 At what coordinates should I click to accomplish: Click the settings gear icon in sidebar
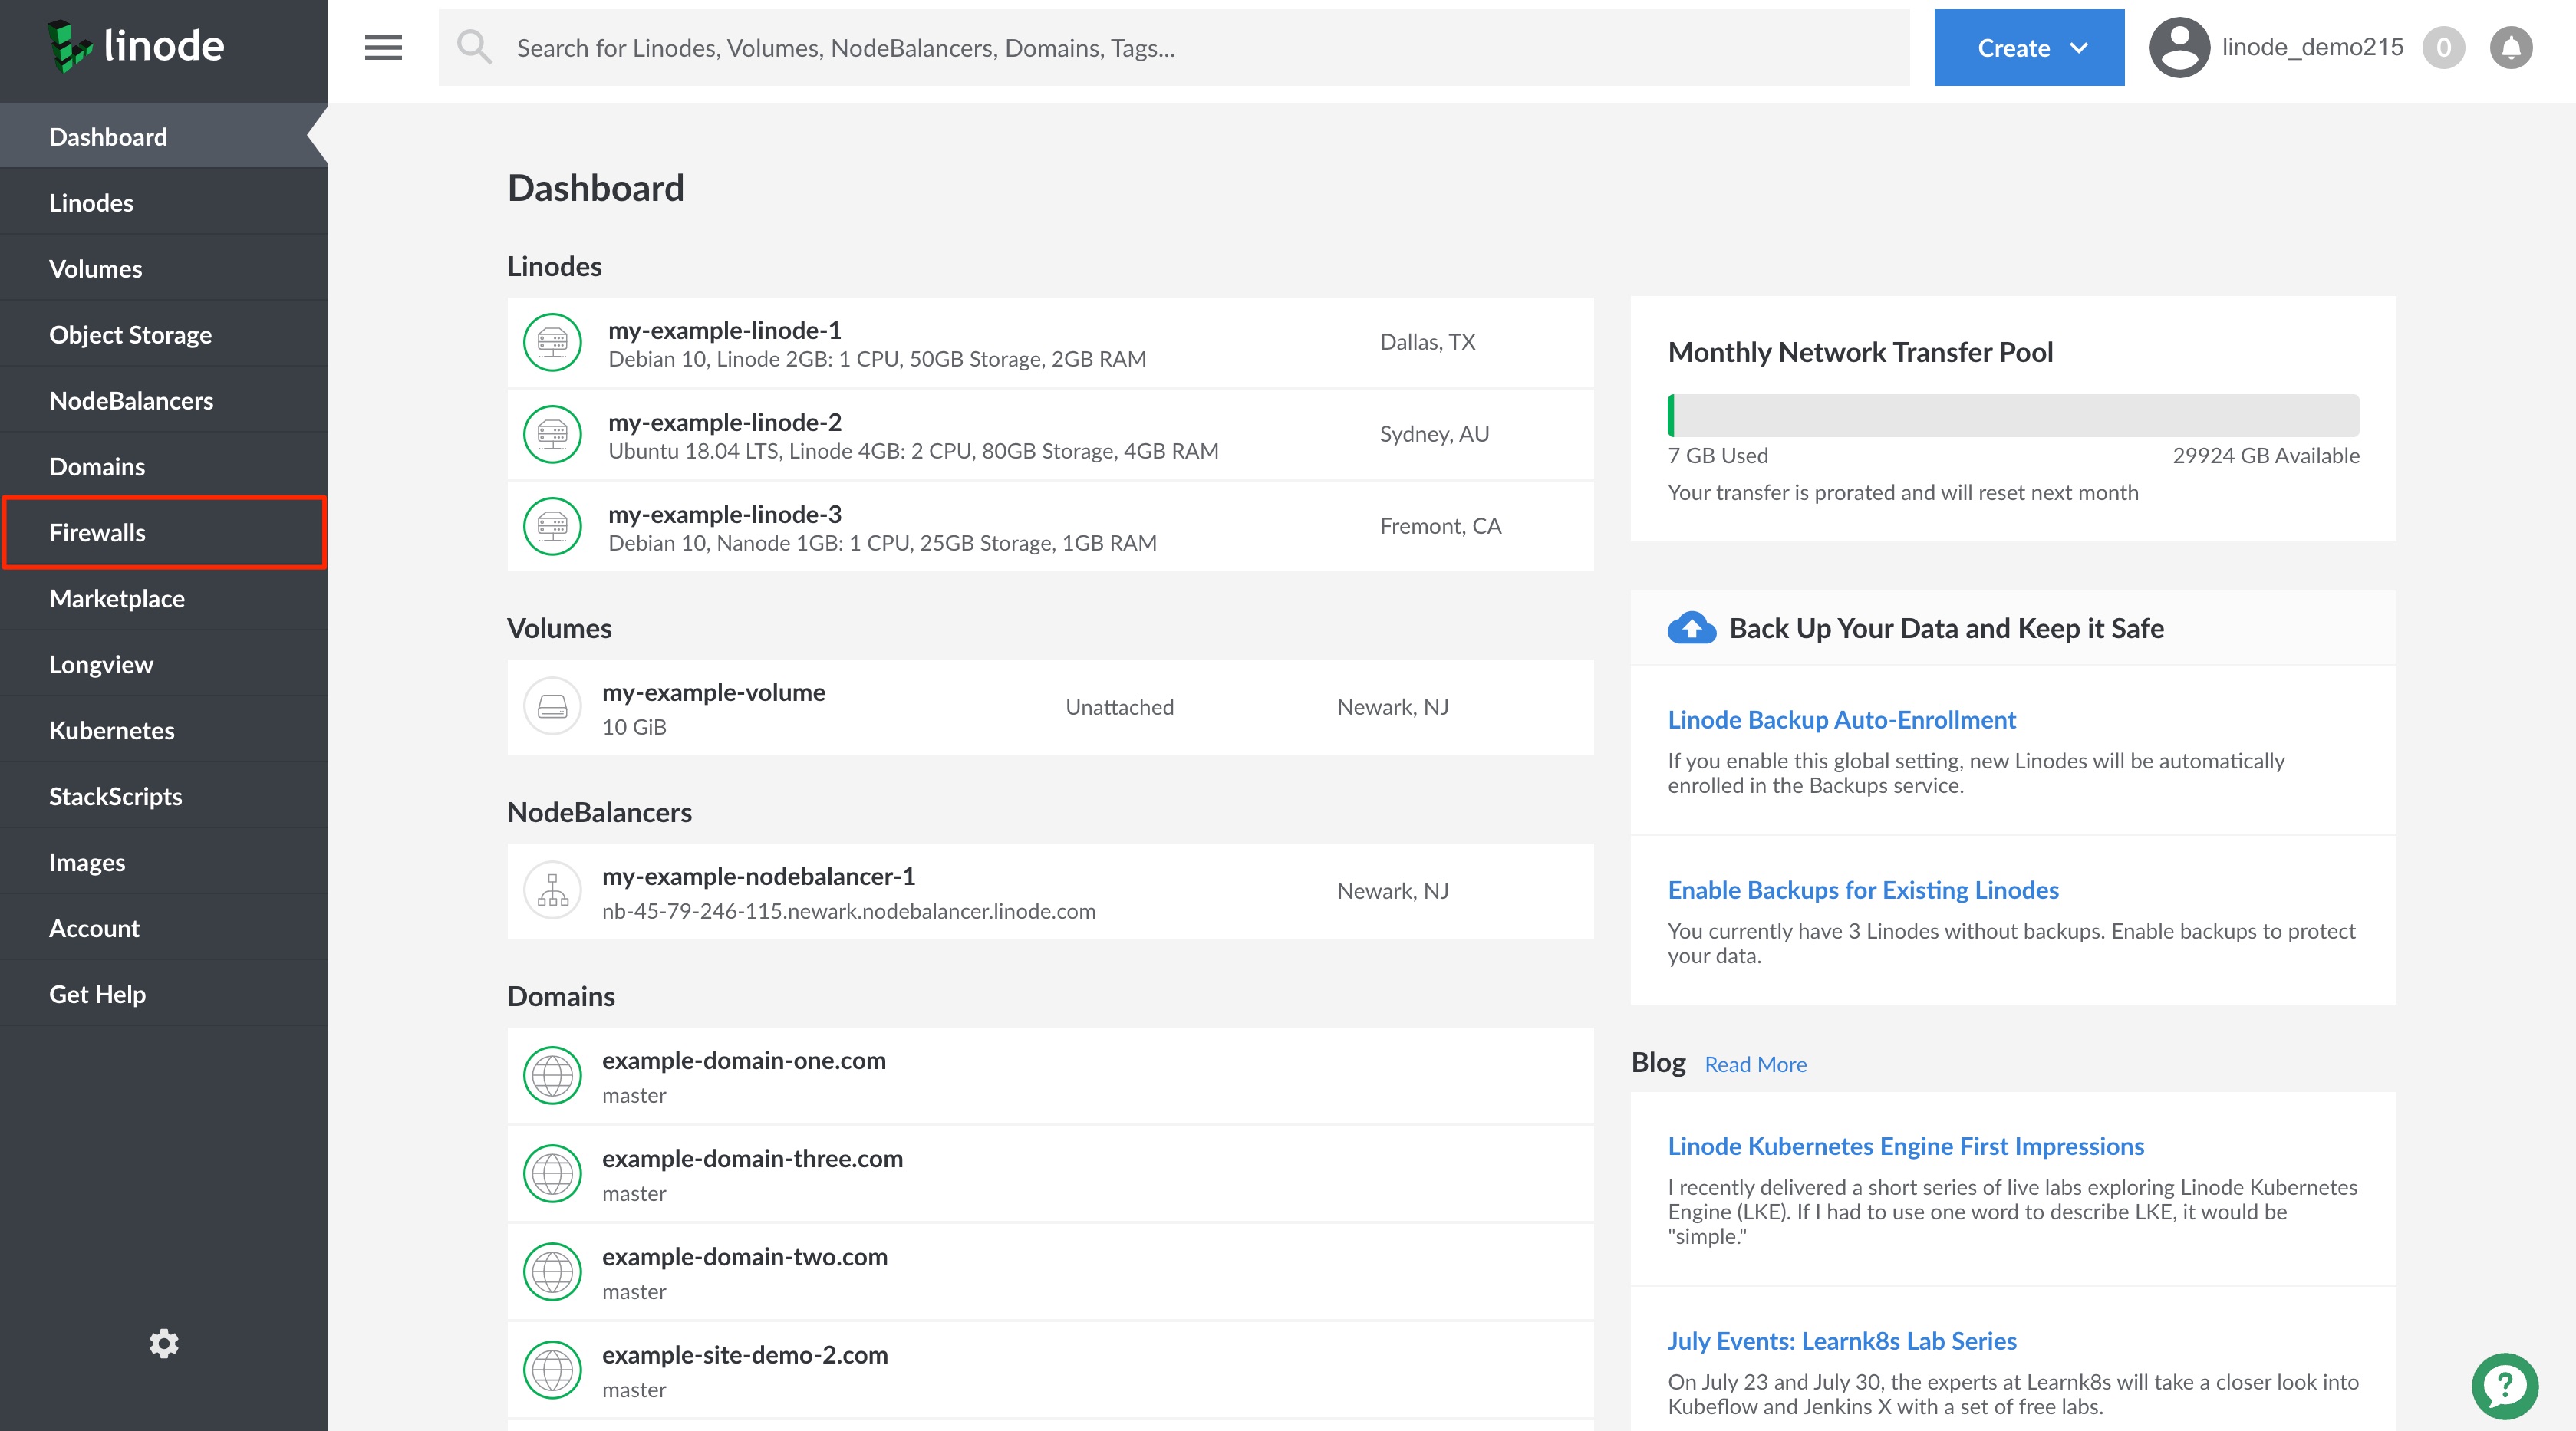(164, 1343)
